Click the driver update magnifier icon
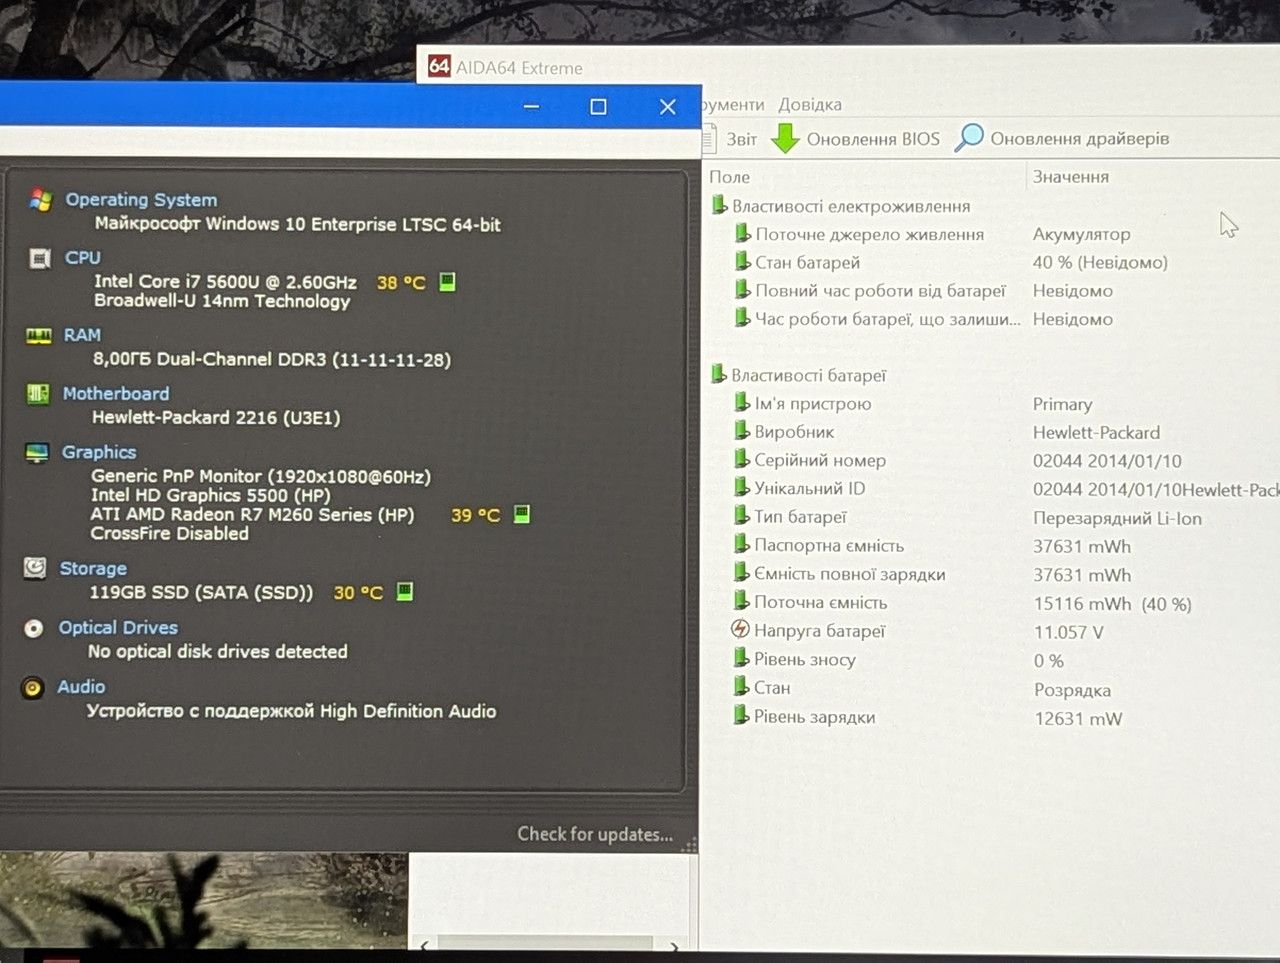The height and width of the screenshot is (963, 1280). coord(969,137)
